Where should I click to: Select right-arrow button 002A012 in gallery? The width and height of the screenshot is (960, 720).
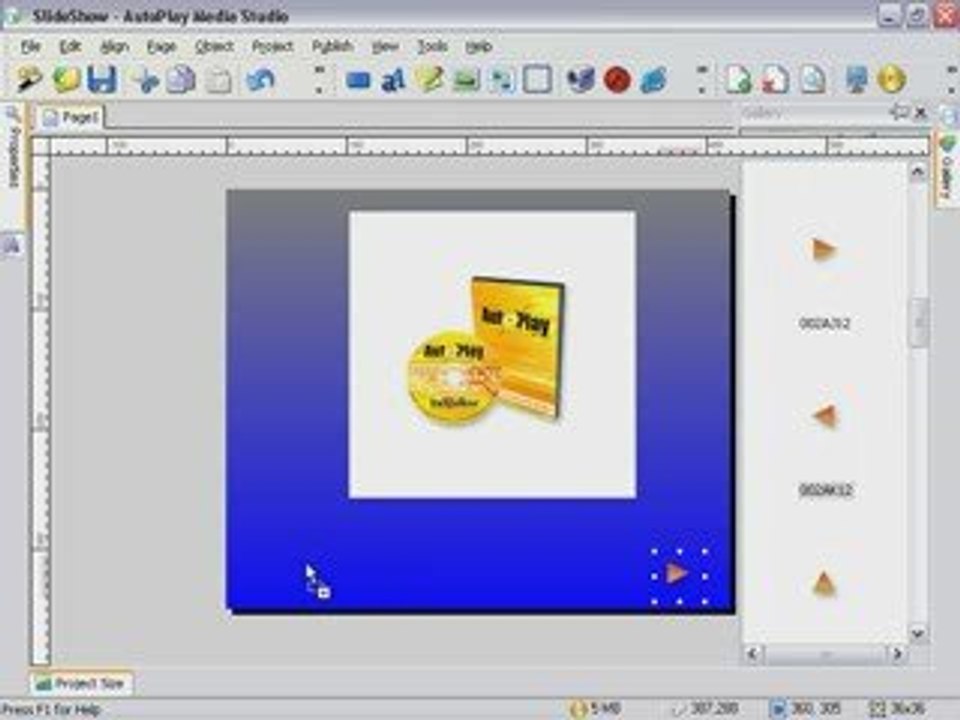point(824,249)
